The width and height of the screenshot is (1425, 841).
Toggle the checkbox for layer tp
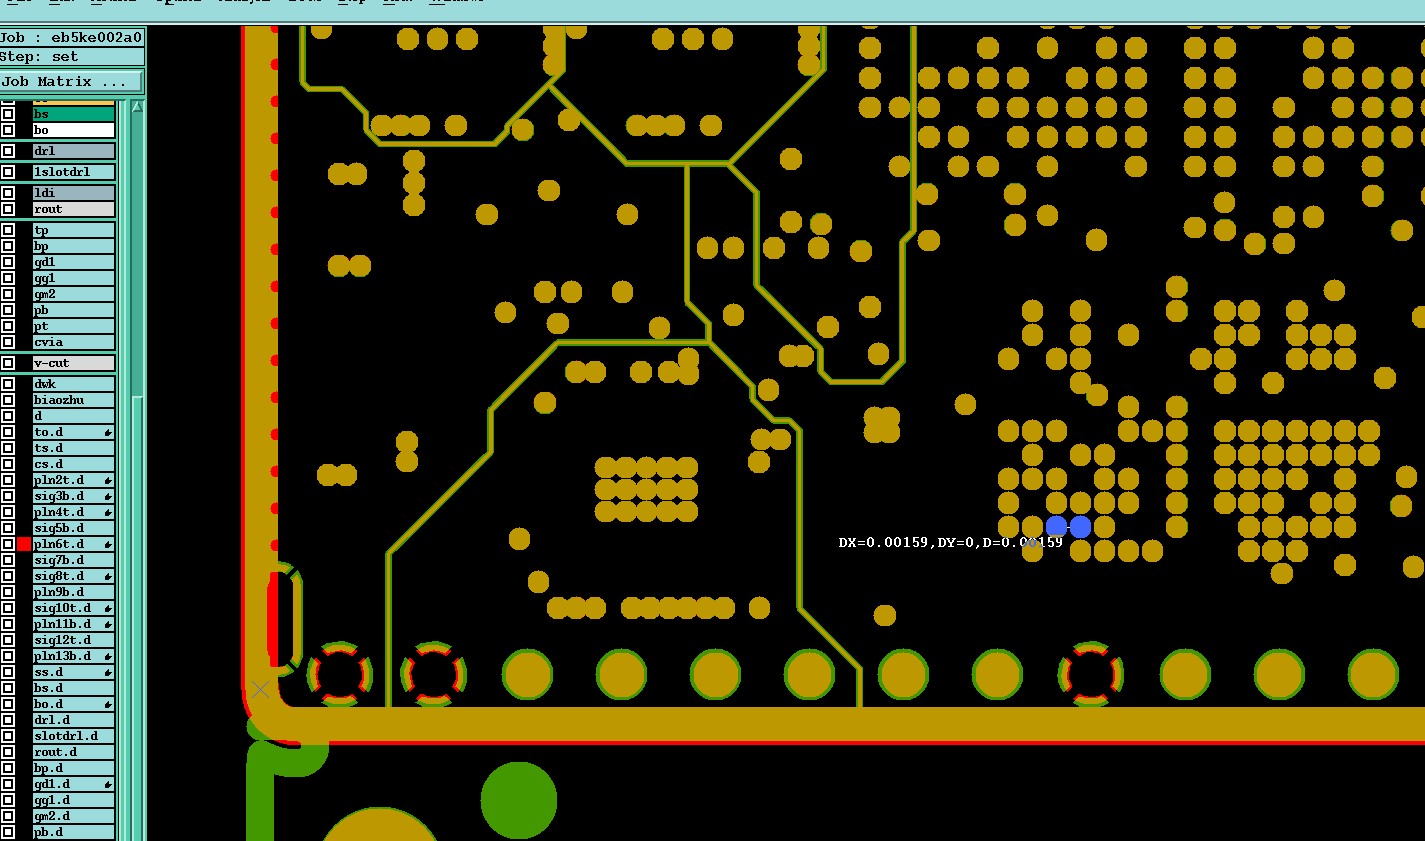tap(8, 230)
